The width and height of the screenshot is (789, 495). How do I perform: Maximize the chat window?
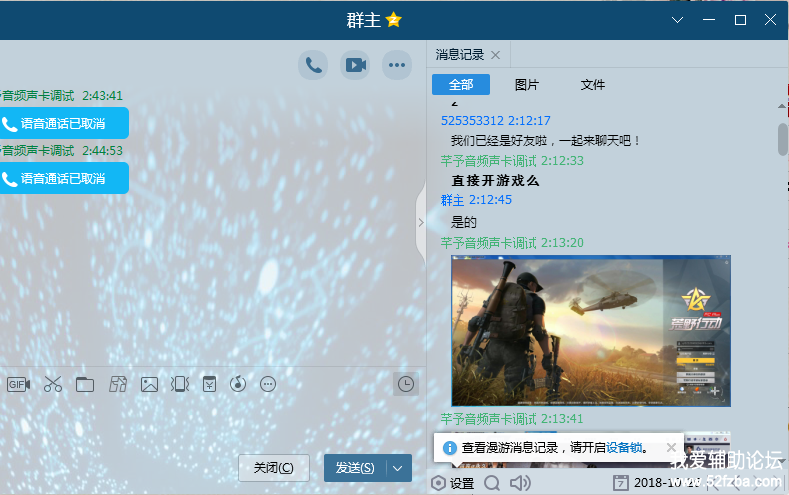pos(740,20)
